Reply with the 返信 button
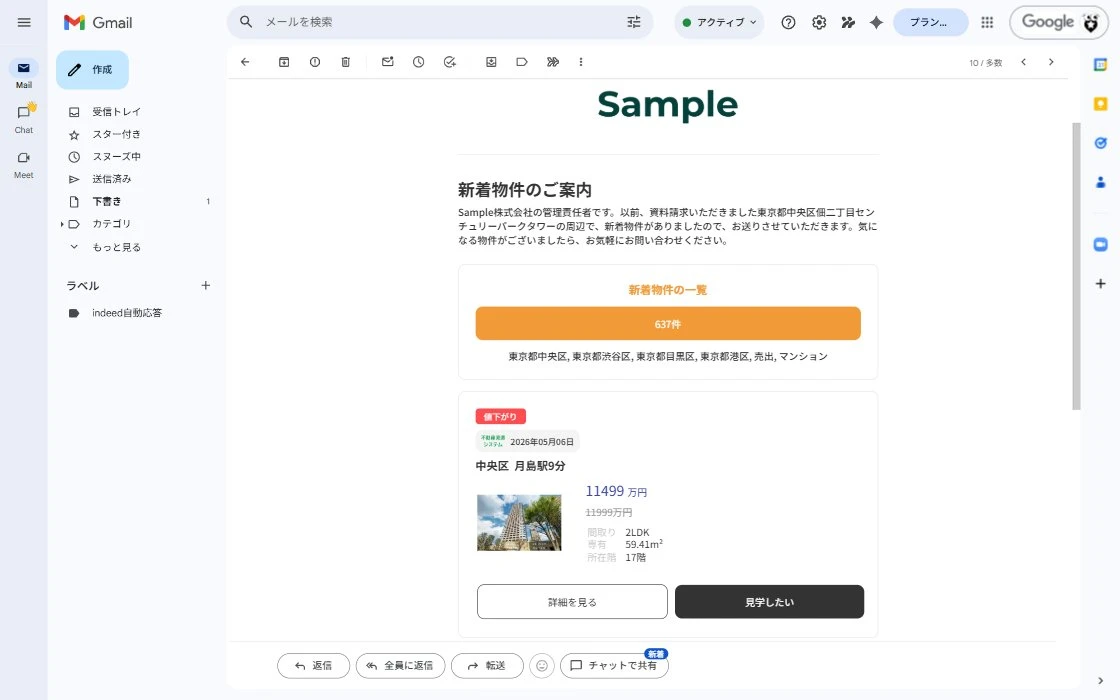 (x=314, y=666)
